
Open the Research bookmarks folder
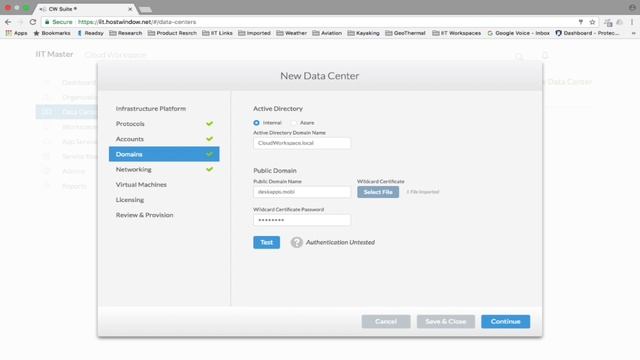pyautogui.click(x=126, y=33)
